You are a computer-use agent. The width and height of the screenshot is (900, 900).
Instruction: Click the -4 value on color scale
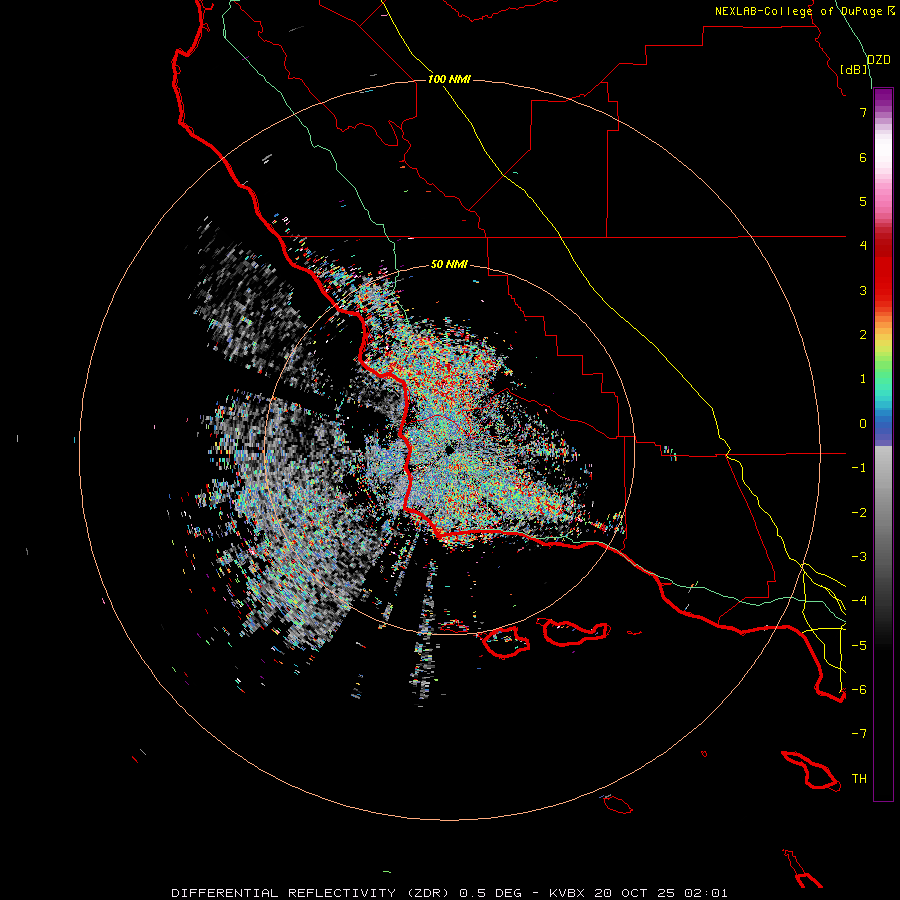pos(859,601)
